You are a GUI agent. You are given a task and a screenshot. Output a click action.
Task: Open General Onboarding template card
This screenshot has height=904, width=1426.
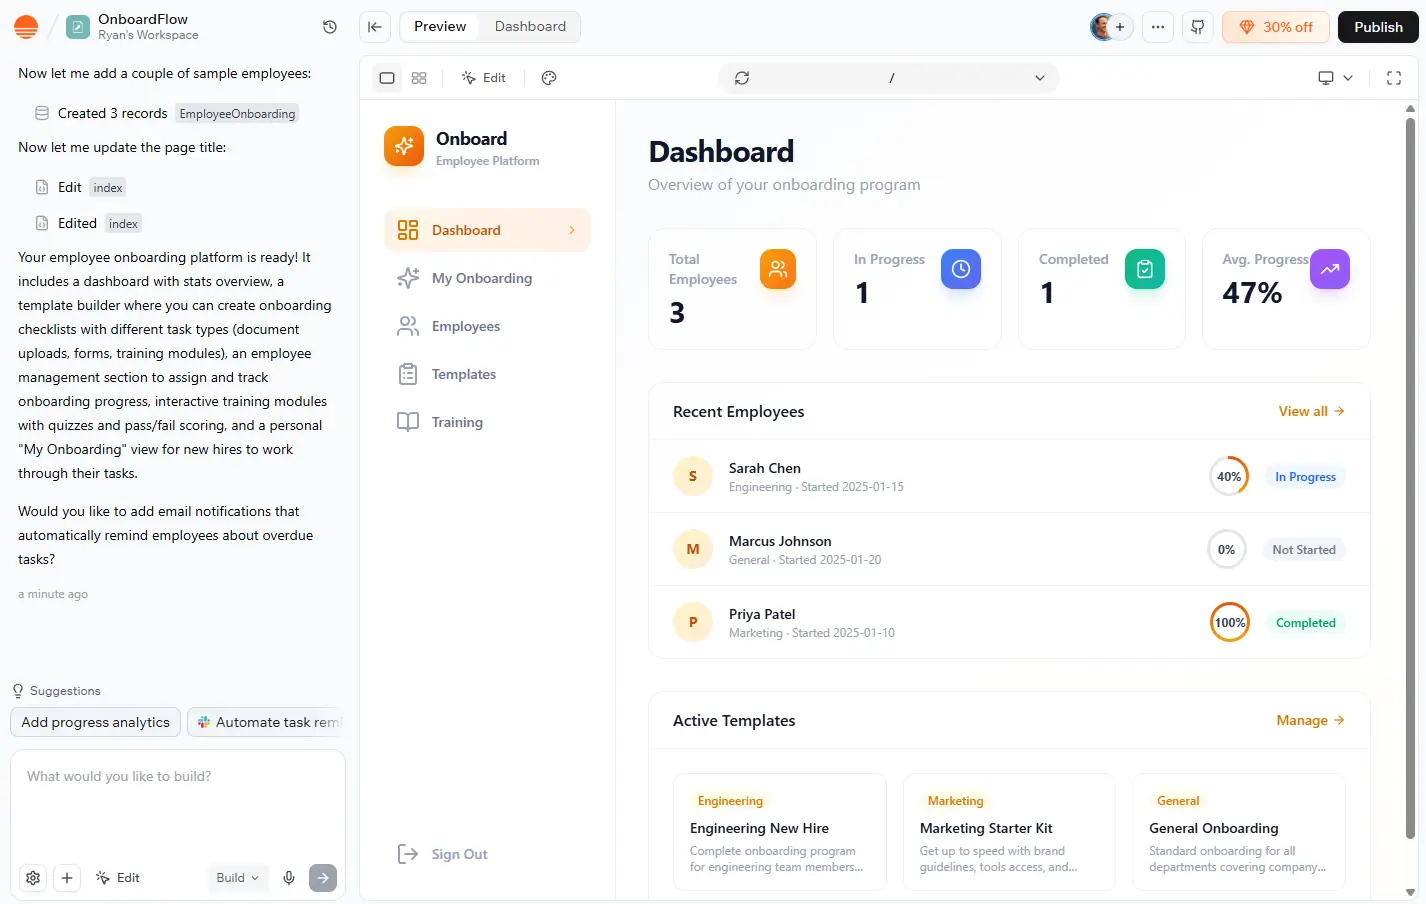pos(1239,832)
